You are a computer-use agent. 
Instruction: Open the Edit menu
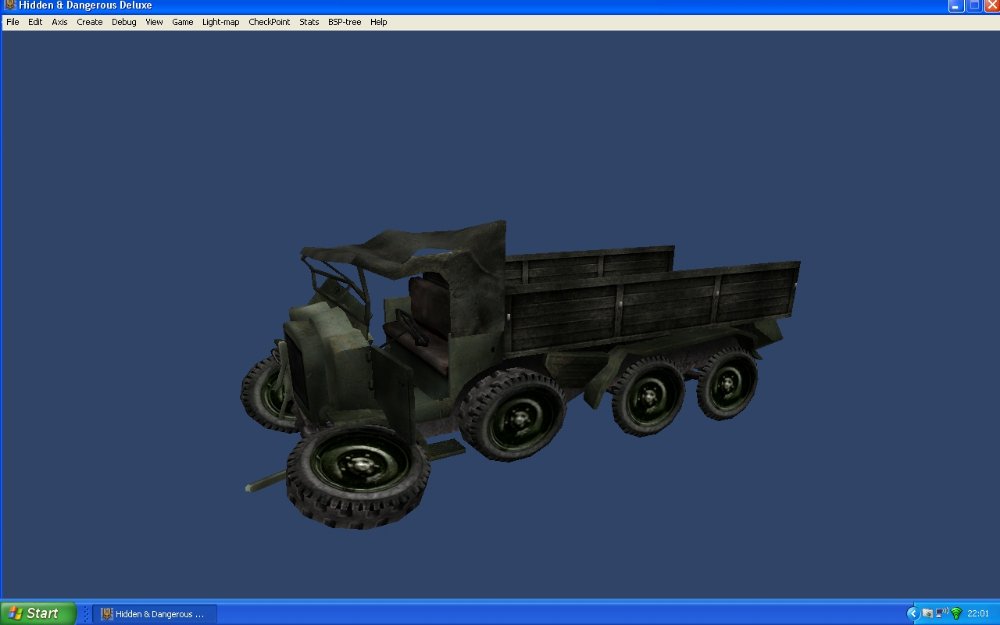click(x=35, y=22)
